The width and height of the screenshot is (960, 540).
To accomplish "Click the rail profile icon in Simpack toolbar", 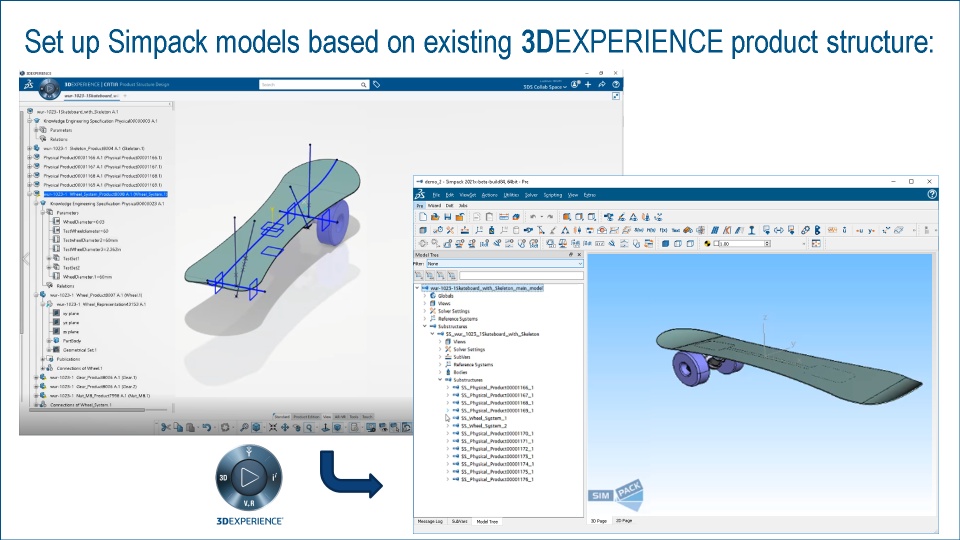I will point(752,230).
